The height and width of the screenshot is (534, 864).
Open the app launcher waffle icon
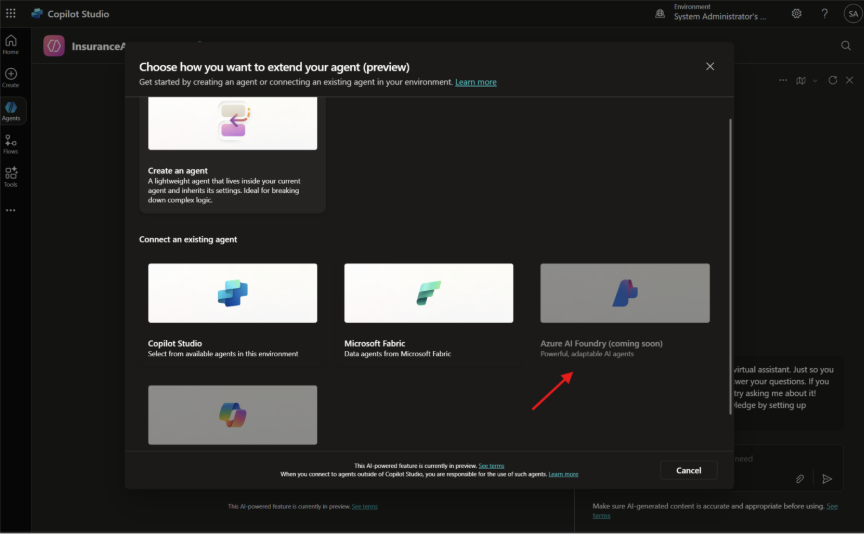point(10,13)
